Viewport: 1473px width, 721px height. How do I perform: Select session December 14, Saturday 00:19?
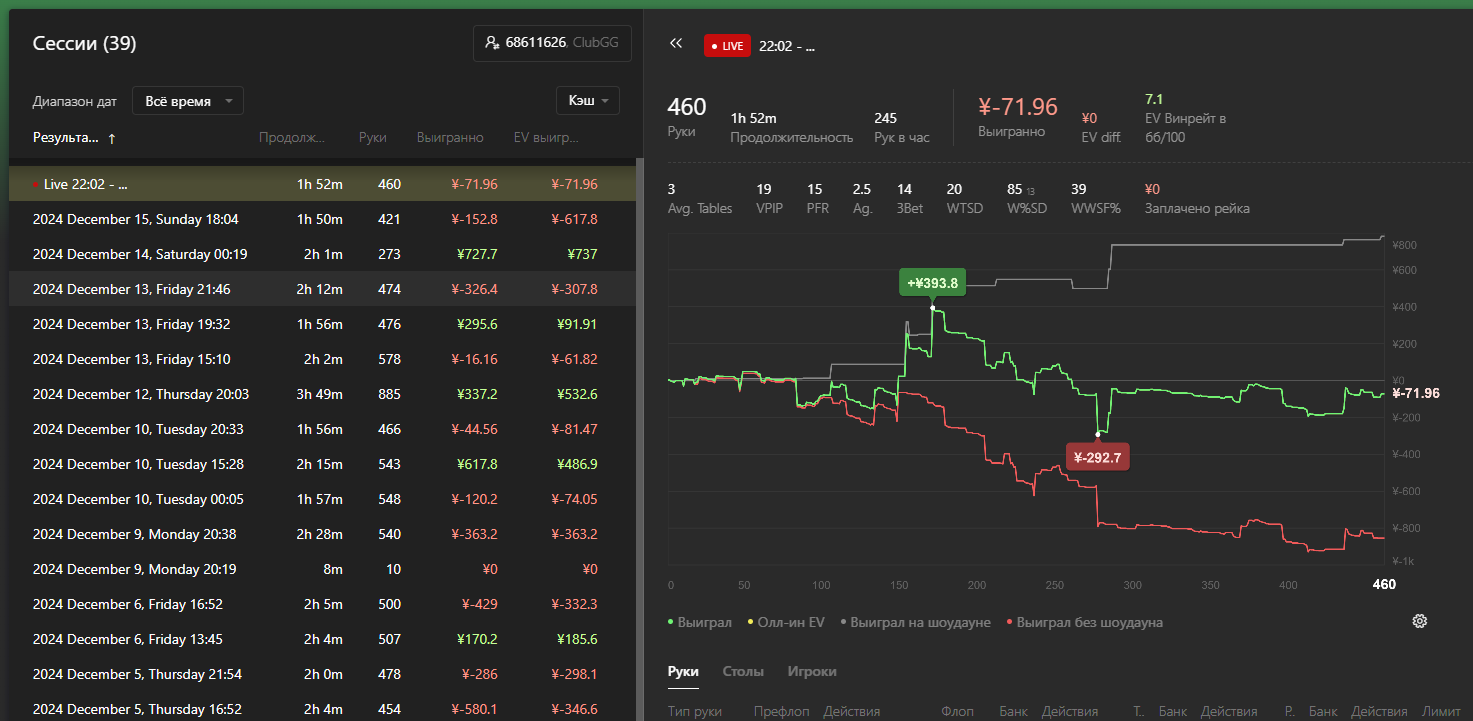click(322, 254)
